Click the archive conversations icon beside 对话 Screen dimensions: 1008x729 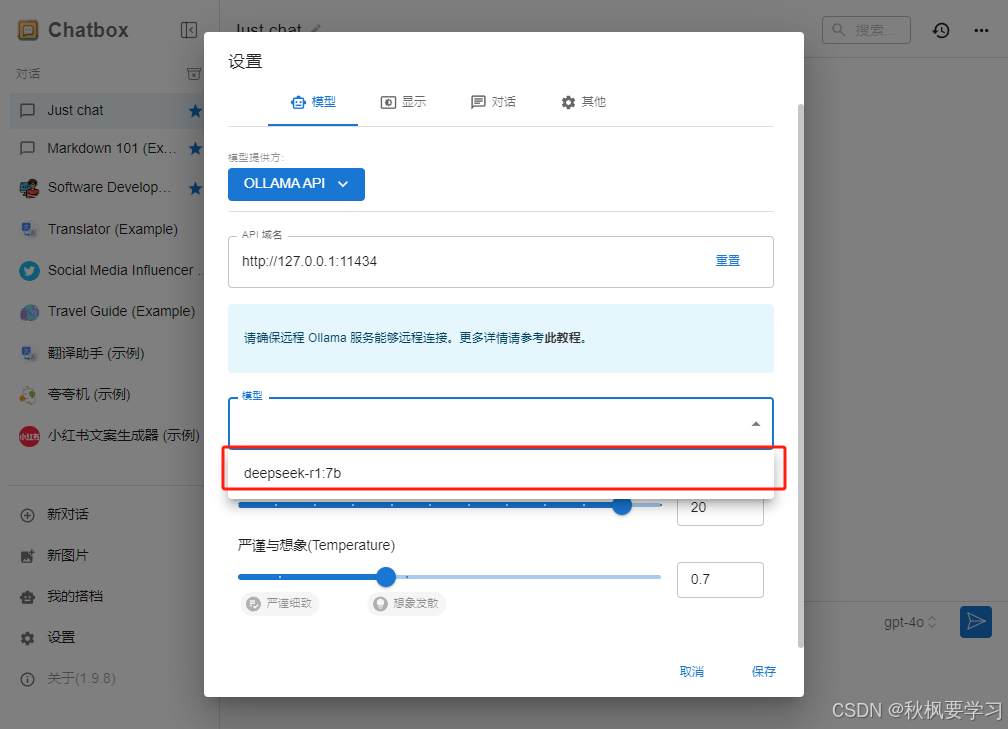(x=194, y=74)
